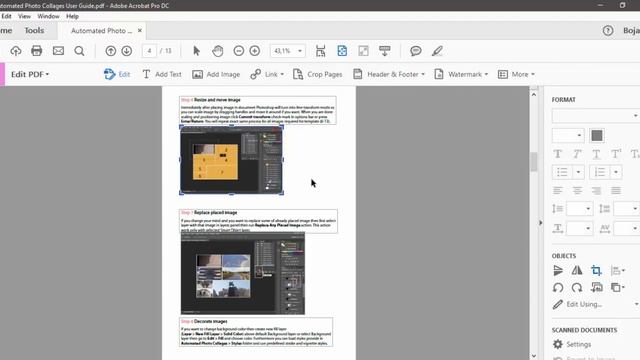The image size is (640, 360).
Task: Open the Window menu
Action: pyautogui.click(x=48, y=16)
